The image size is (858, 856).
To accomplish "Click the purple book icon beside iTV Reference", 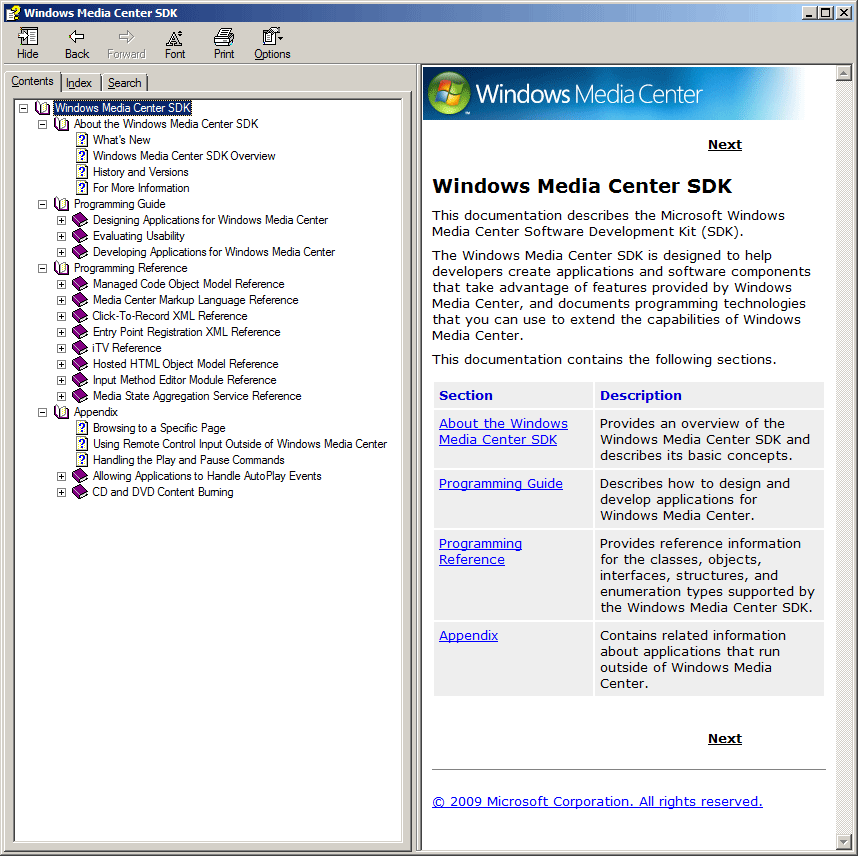I will tap(80, 348).
